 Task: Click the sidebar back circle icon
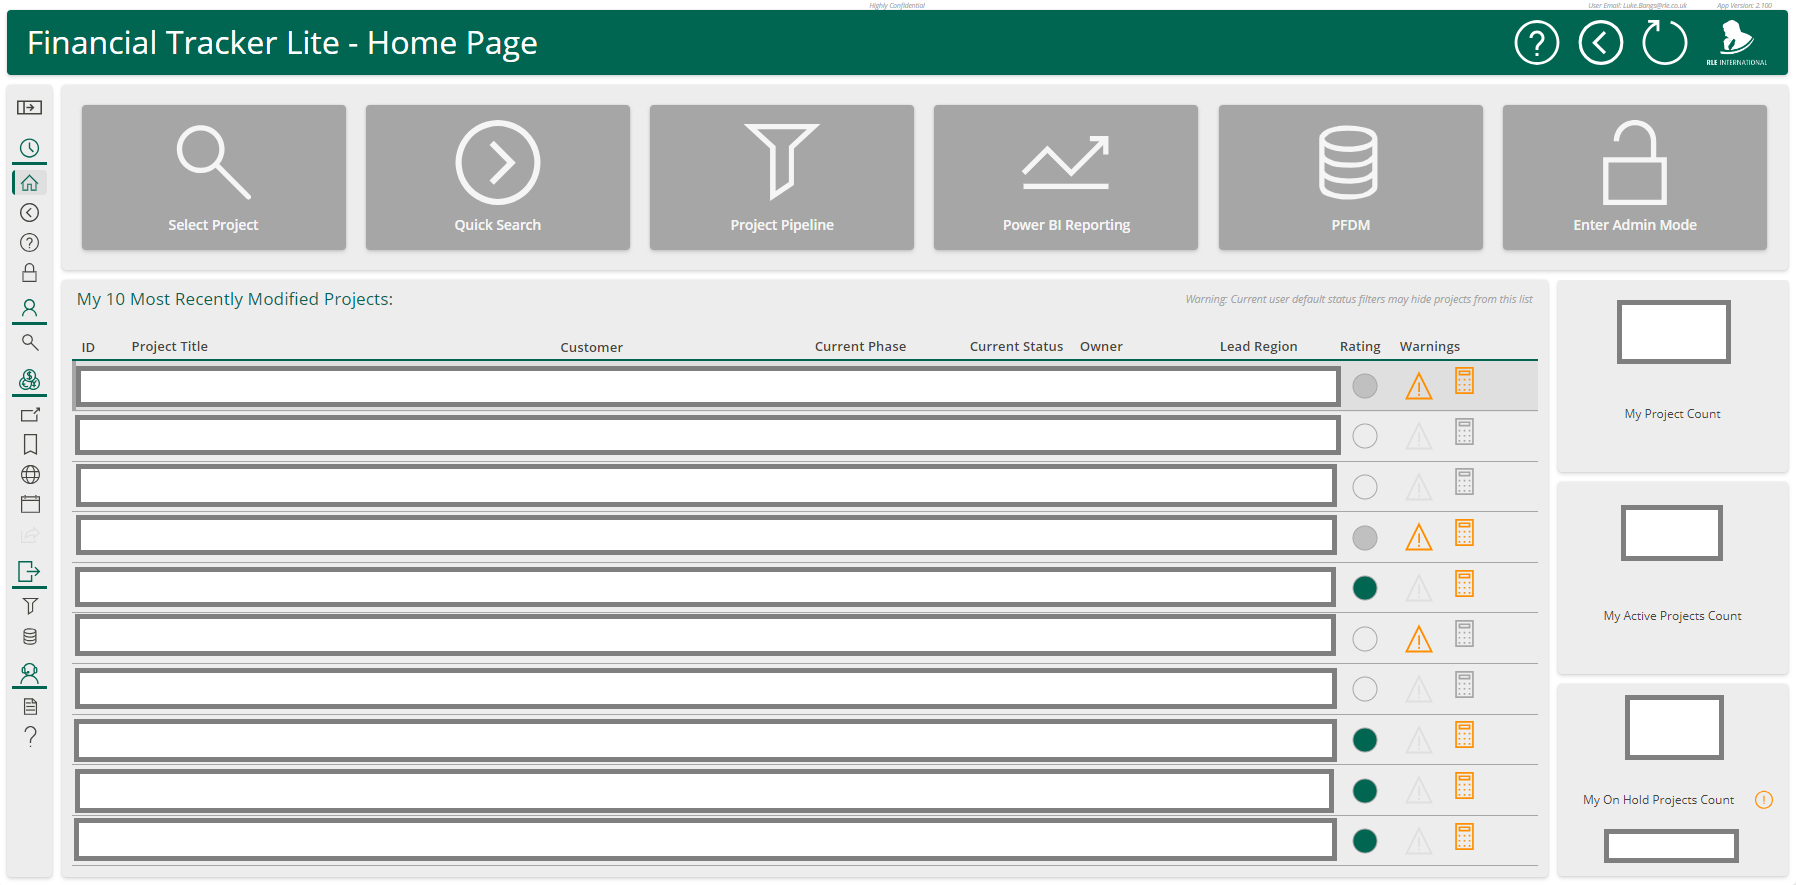30,212
